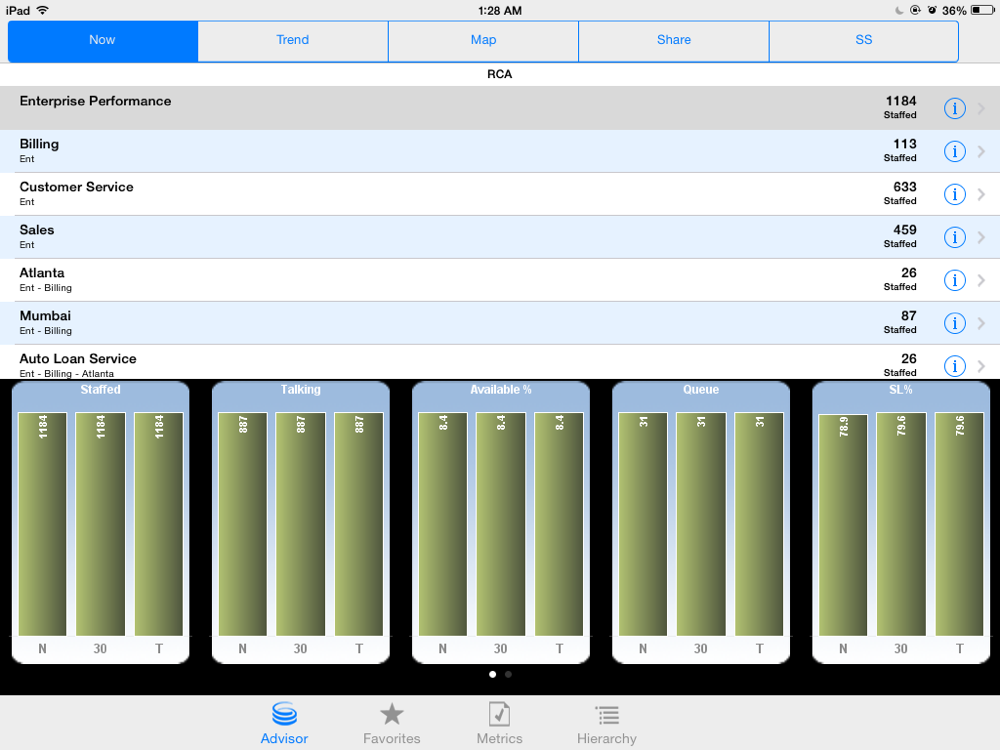Image resolution: width=1000 pixels, height=750 pixels.
Task: Tap the Available % chart header
Action: (x=501, y=390)
